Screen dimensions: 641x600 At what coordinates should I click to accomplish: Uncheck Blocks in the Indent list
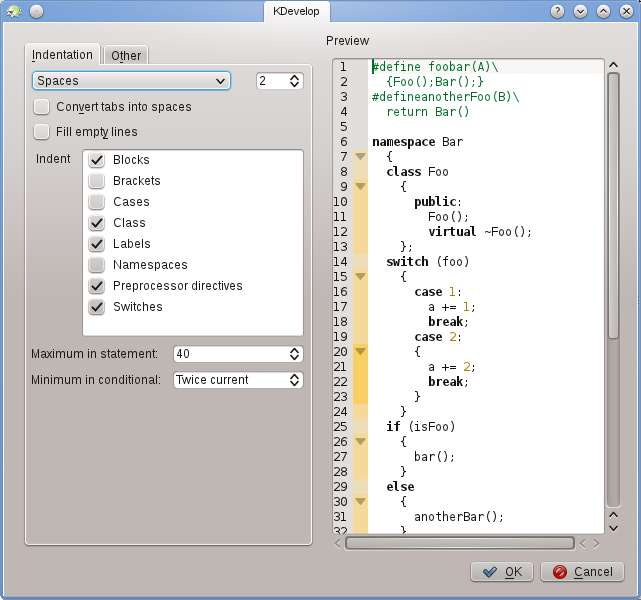tap(97, 160)
